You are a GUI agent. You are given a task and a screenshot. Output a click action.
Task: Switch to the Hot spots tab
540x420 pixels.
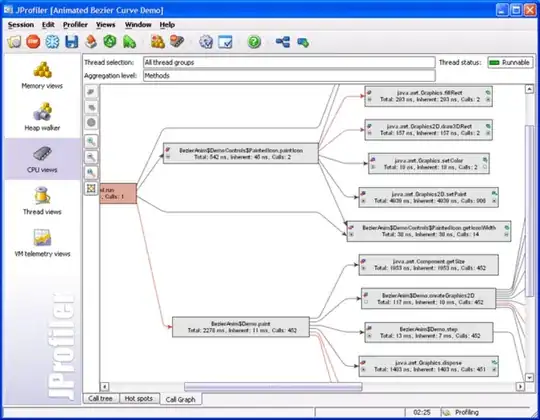[x=139, y=398]
